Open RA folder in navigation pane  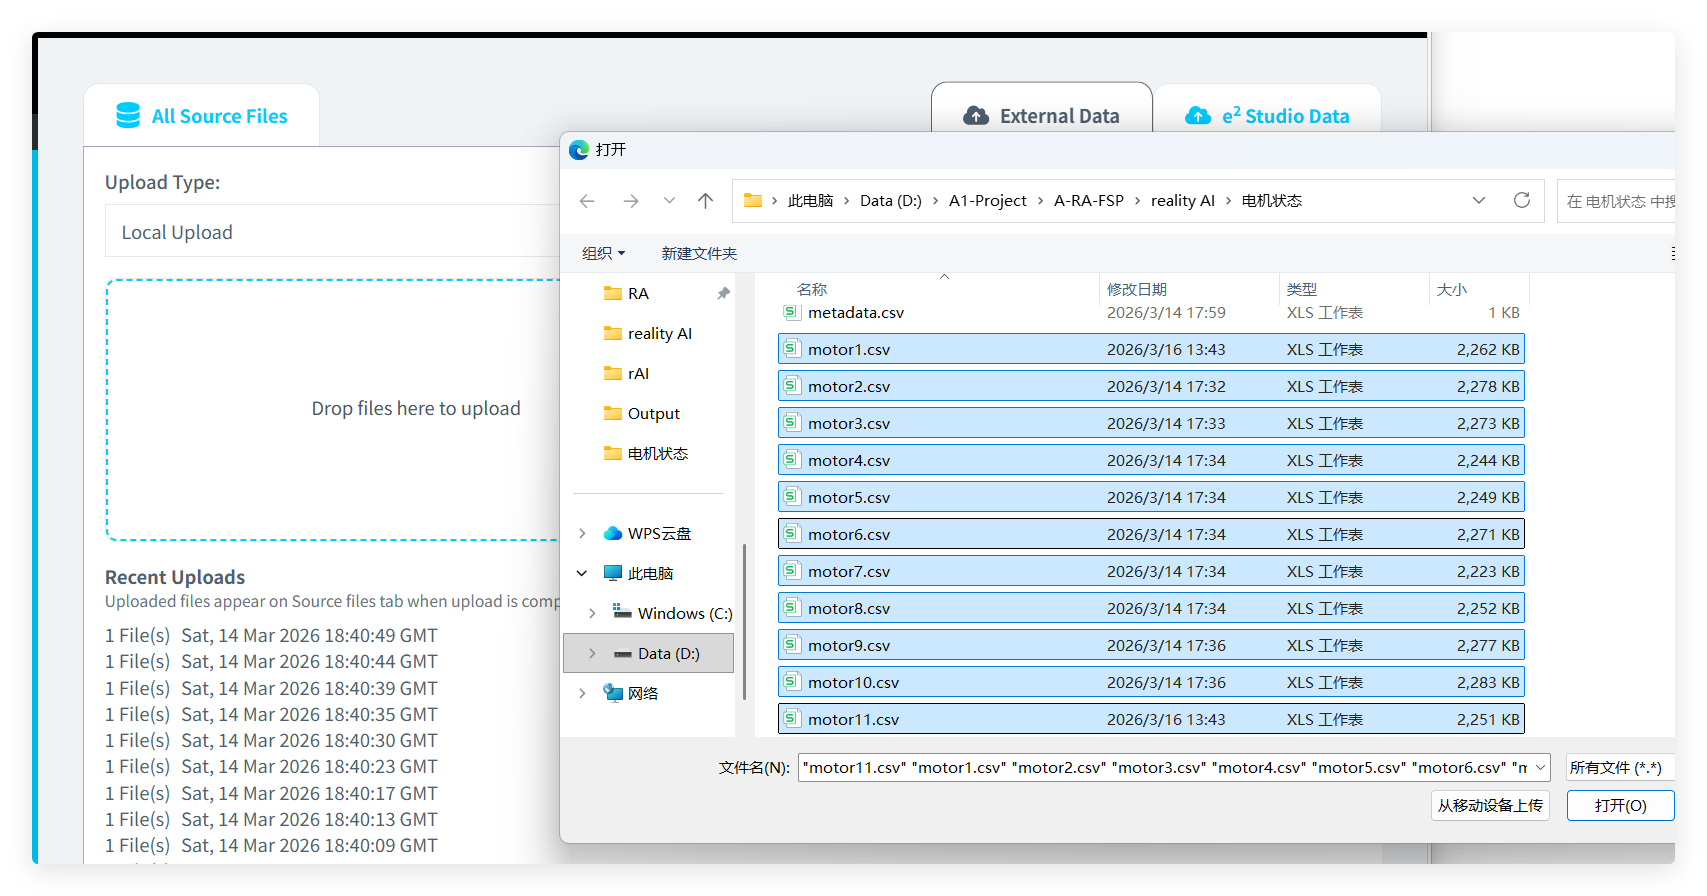point(638,294)
